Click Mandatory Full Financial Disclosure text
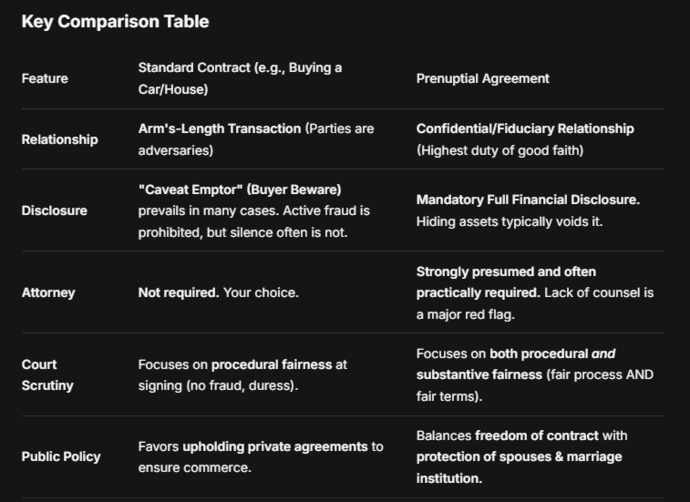Screen dimensions: 690x502 [528, 200]
